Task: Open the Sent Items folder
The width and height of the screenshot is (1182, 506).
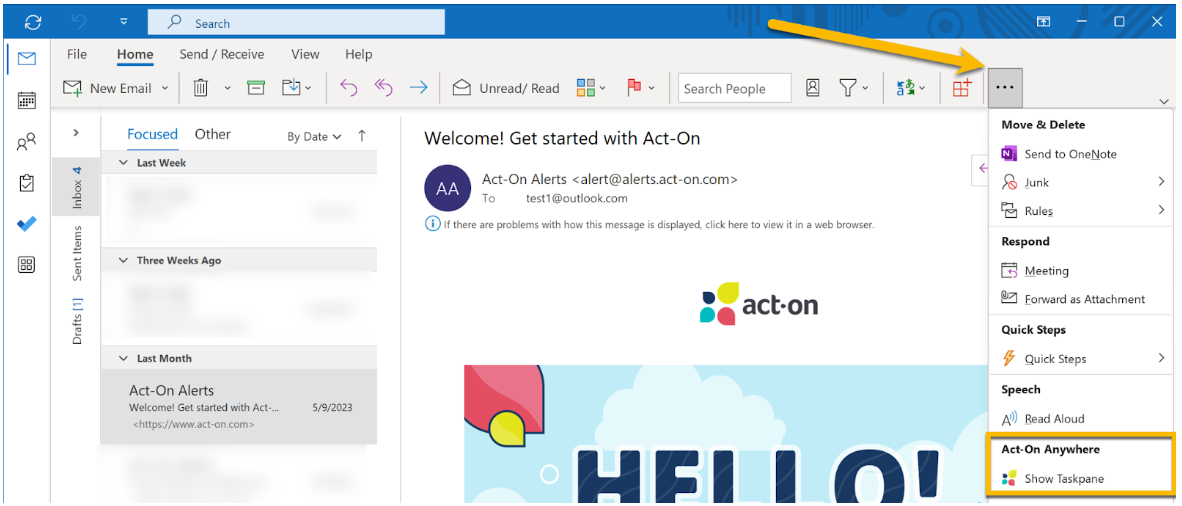Action: pyautogui.click(x=76, y=253)
